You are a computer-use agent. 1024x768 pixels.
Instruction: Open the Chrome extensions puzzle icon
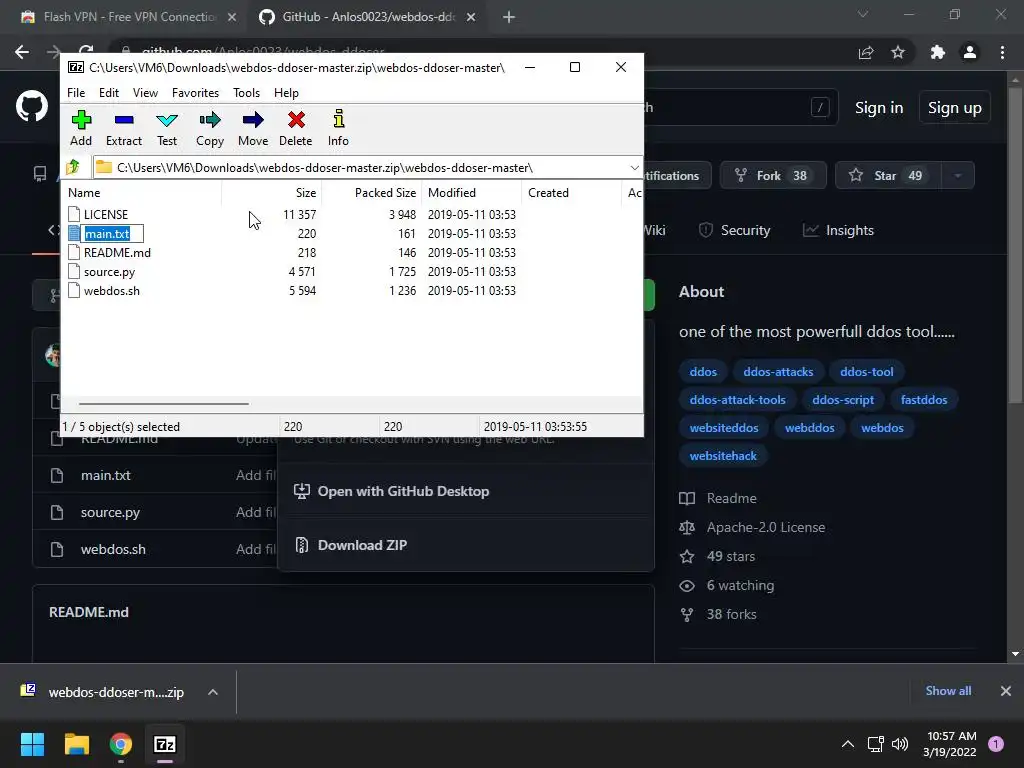pyautogui.click(x=938, y=52)
